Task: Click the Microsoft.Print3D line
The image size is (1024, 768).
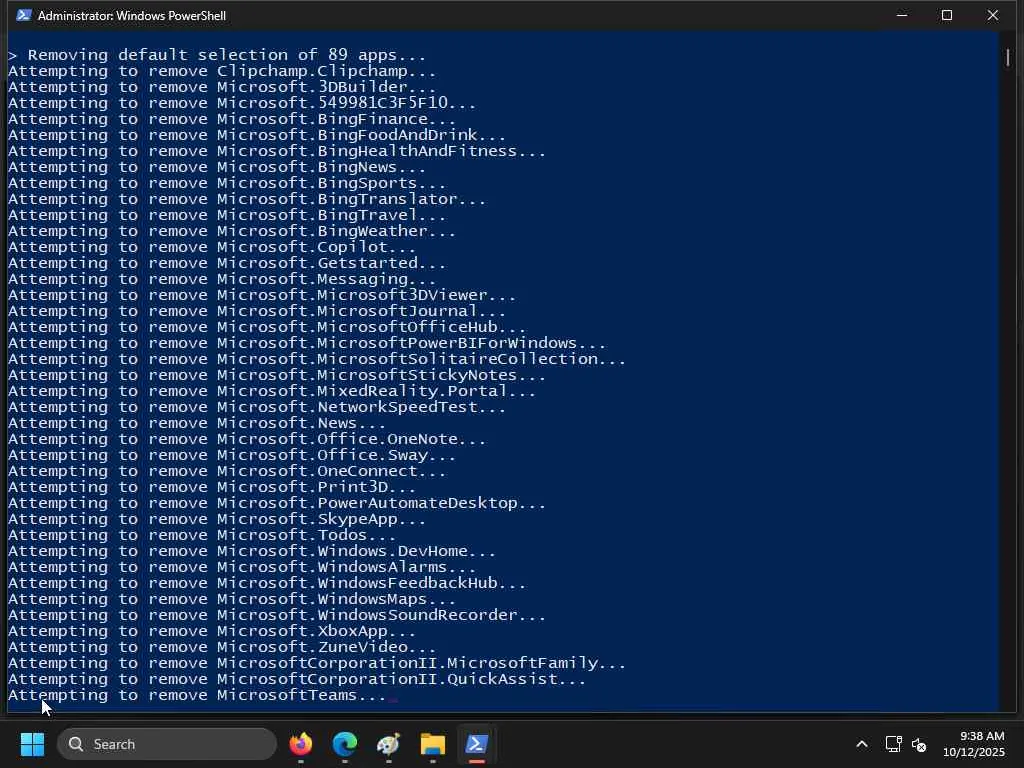Action: click(212, 487)
